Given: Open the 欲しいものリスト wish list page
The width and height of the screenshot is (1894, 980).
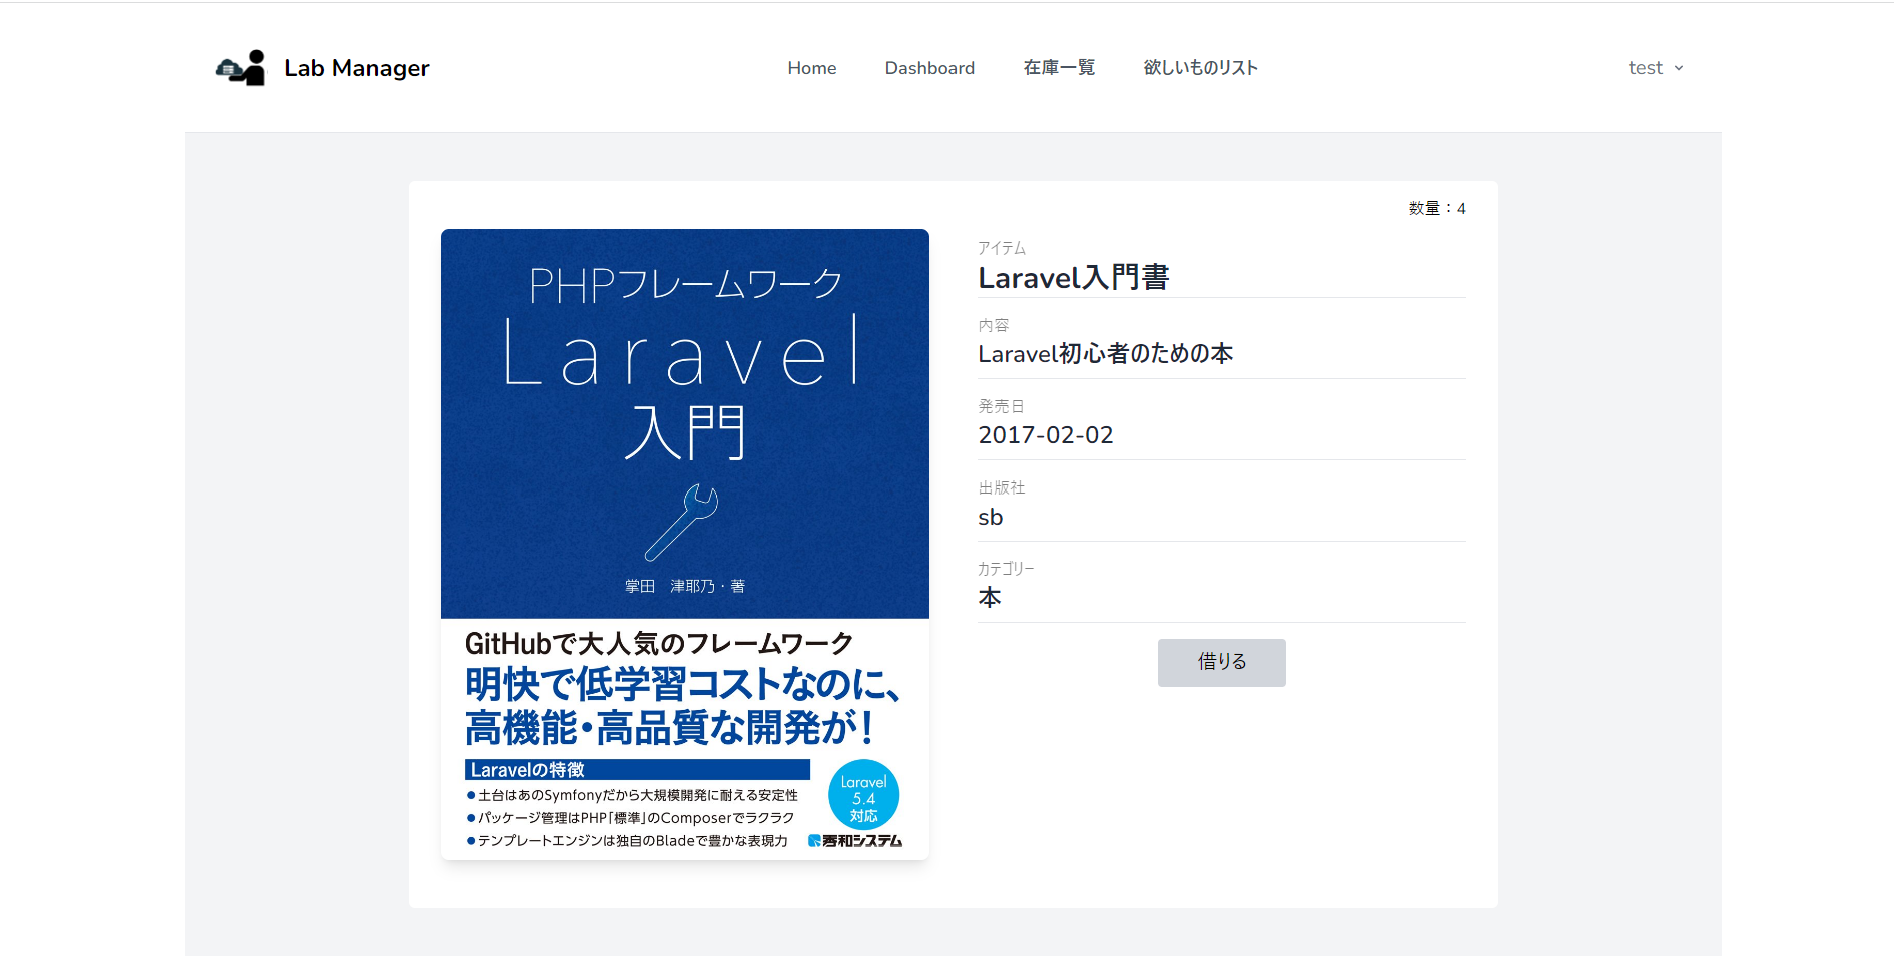Looking at the screenshot, I should point(1200,68).
